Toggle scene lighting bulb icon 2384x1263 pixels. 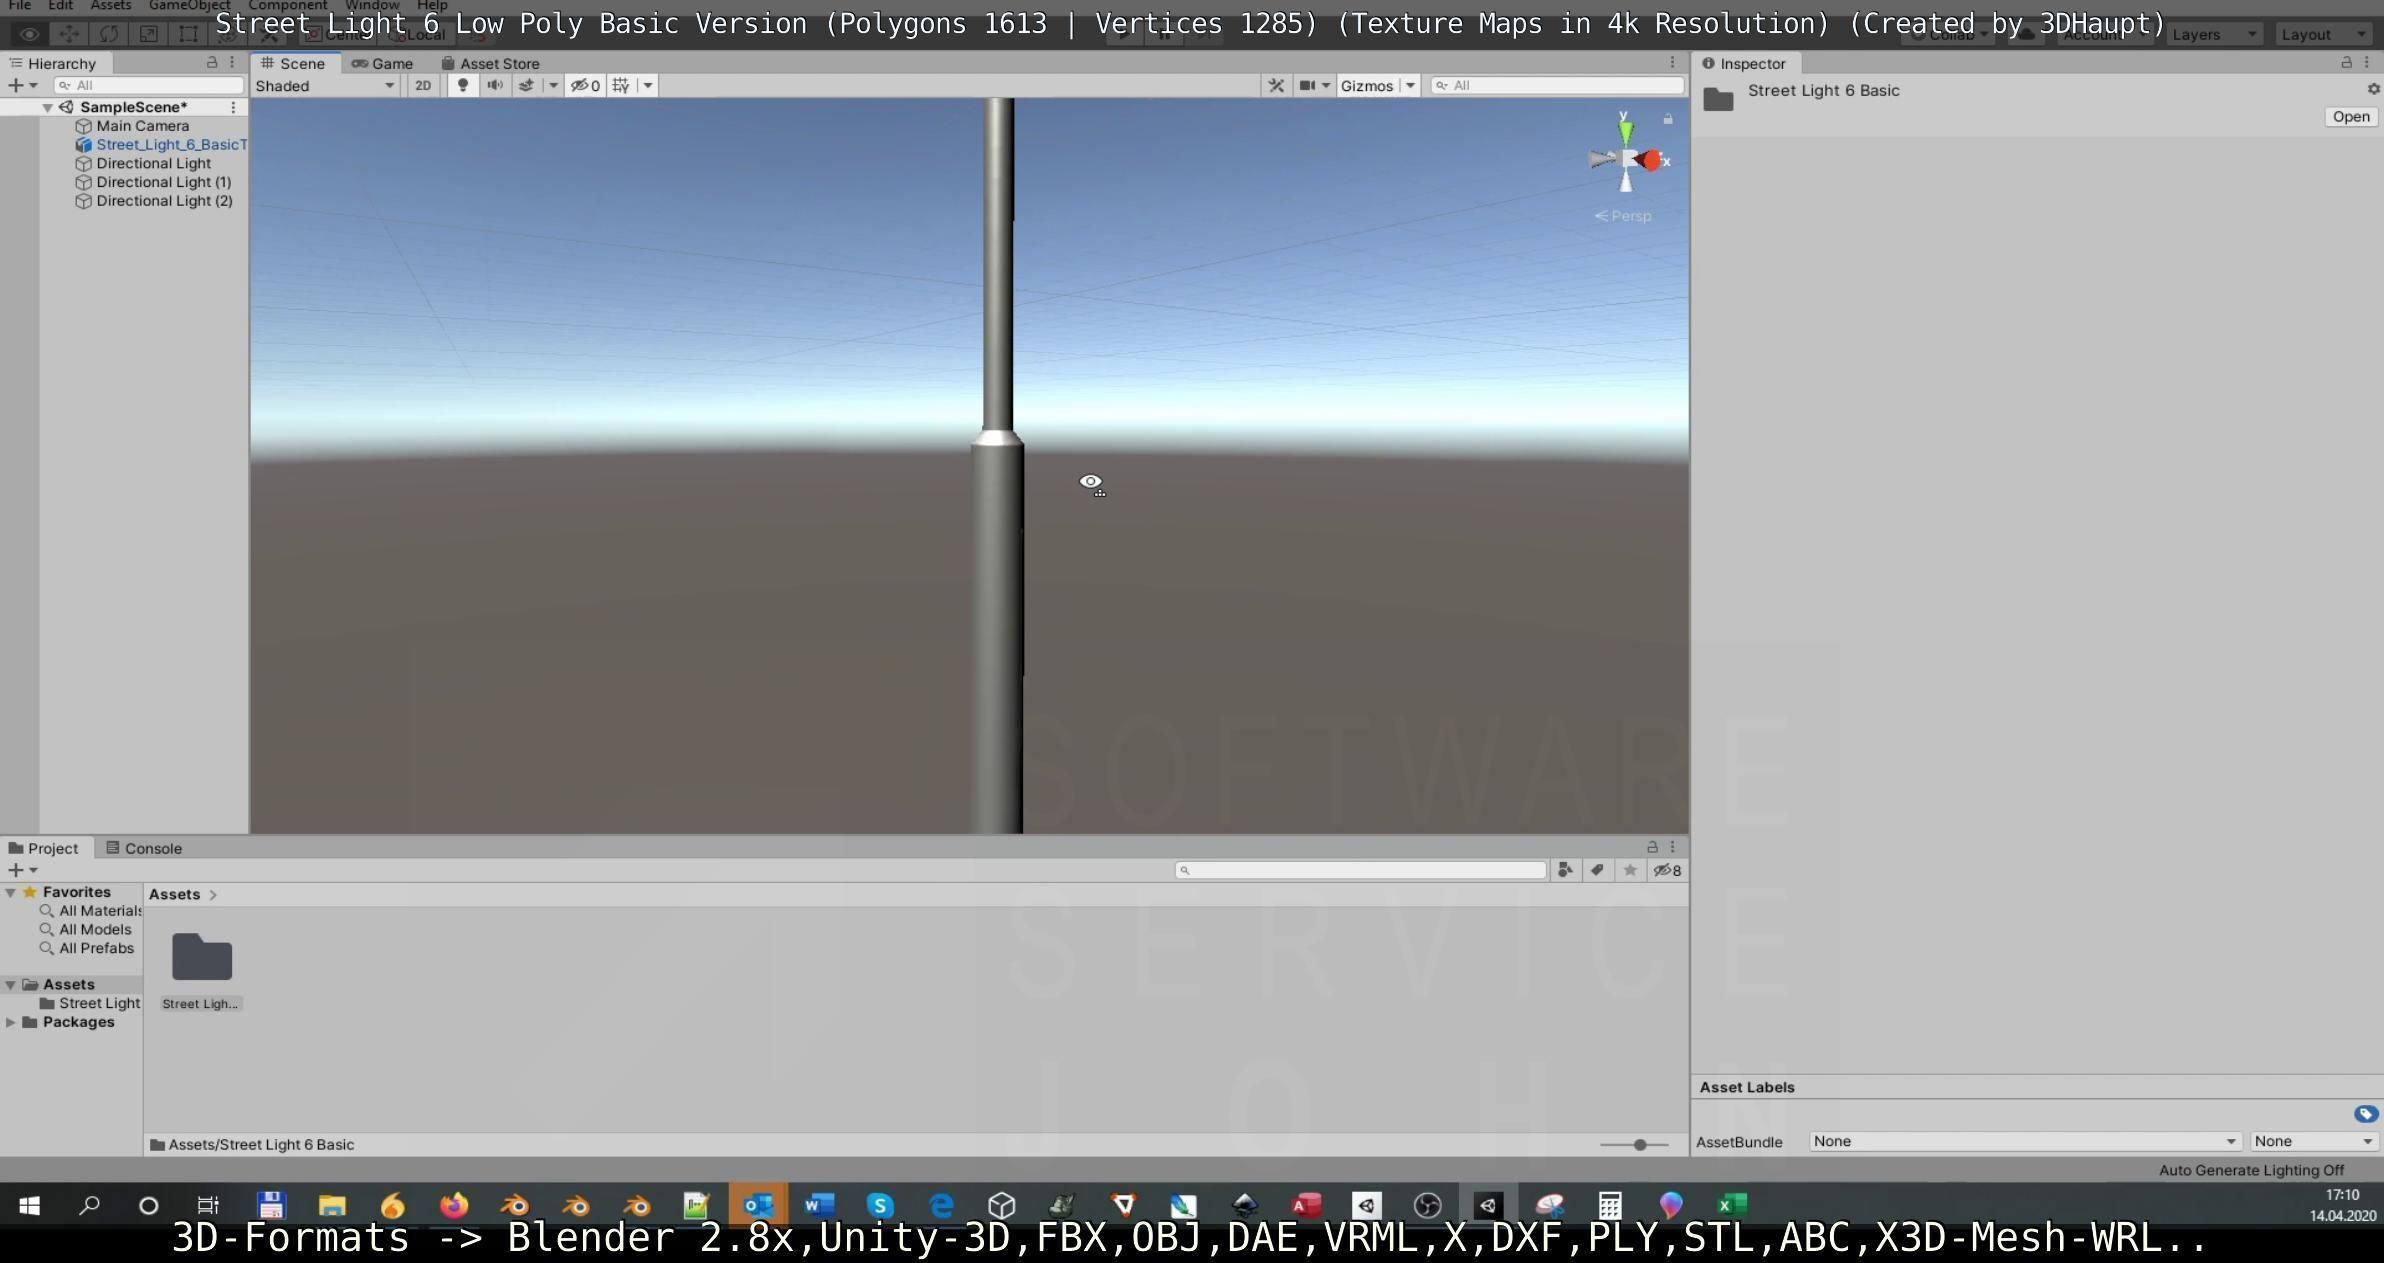click(462, 86)
